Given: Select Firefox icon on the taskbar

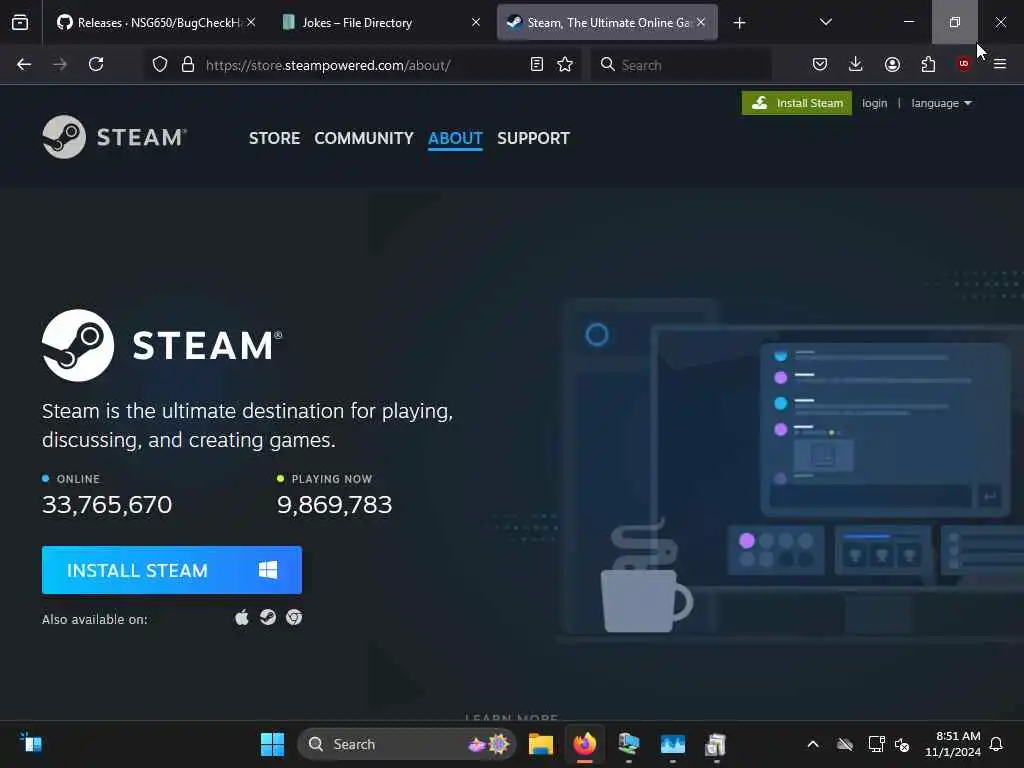Looking at the screenshot, I should 584,744.
